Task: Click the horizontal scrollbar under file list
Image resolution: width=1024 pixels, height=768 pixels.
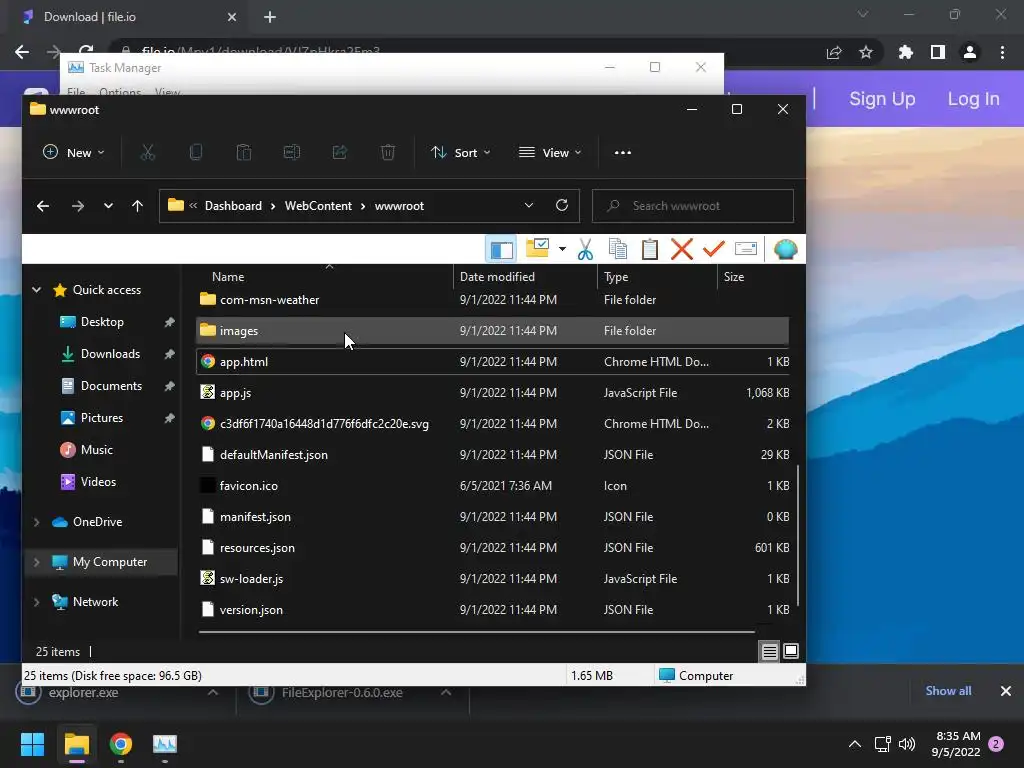Action: [477, 632]
